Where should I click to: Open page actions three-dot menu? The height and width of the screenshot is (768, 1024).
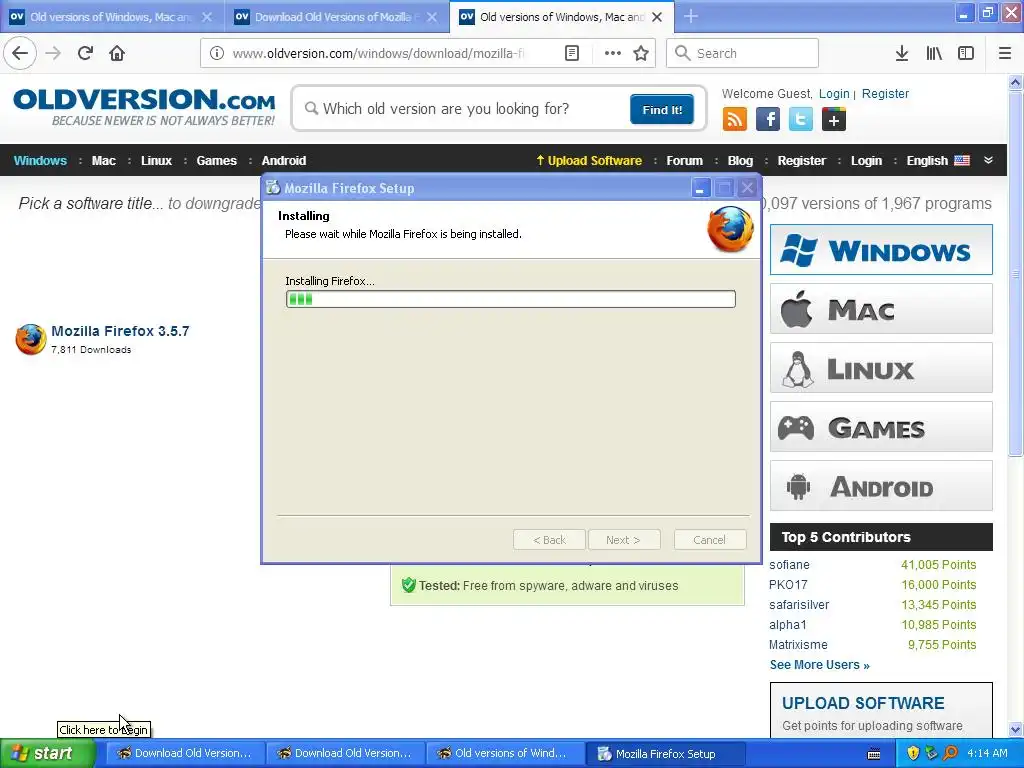[613, 53]
